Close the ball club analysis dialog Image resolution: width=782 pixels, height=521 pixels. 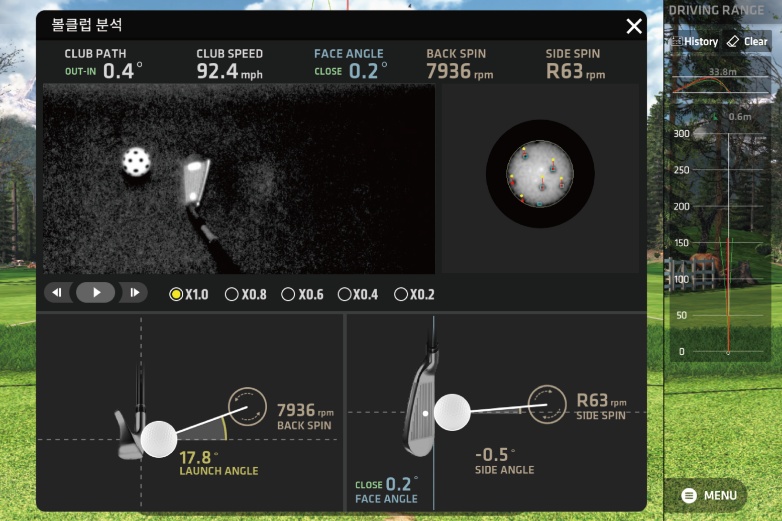click(x=634, y=26)
